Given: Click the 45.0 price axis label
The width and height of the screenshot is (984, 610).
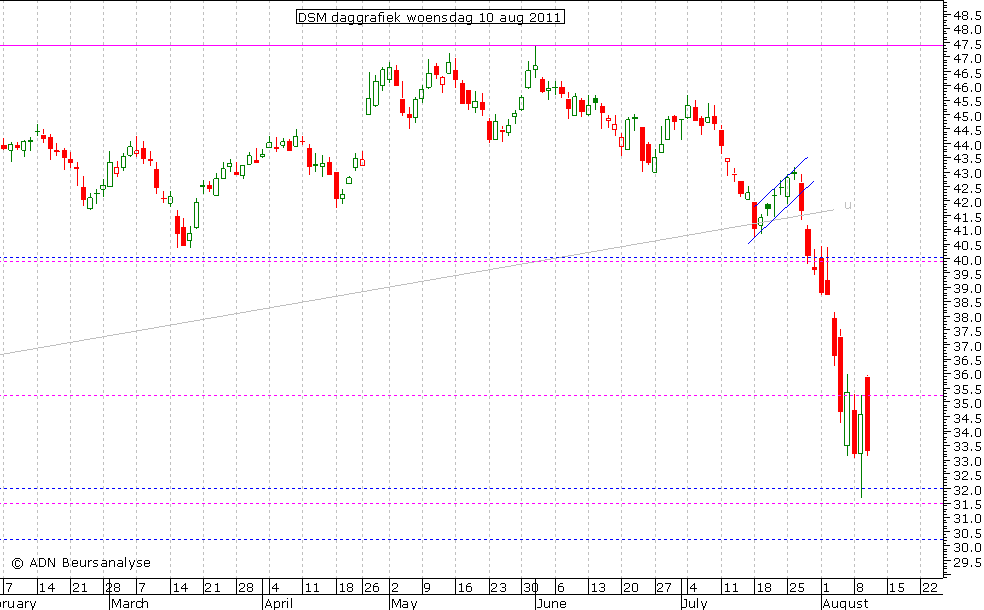Looking at the screenshot, I should point(968,117).
